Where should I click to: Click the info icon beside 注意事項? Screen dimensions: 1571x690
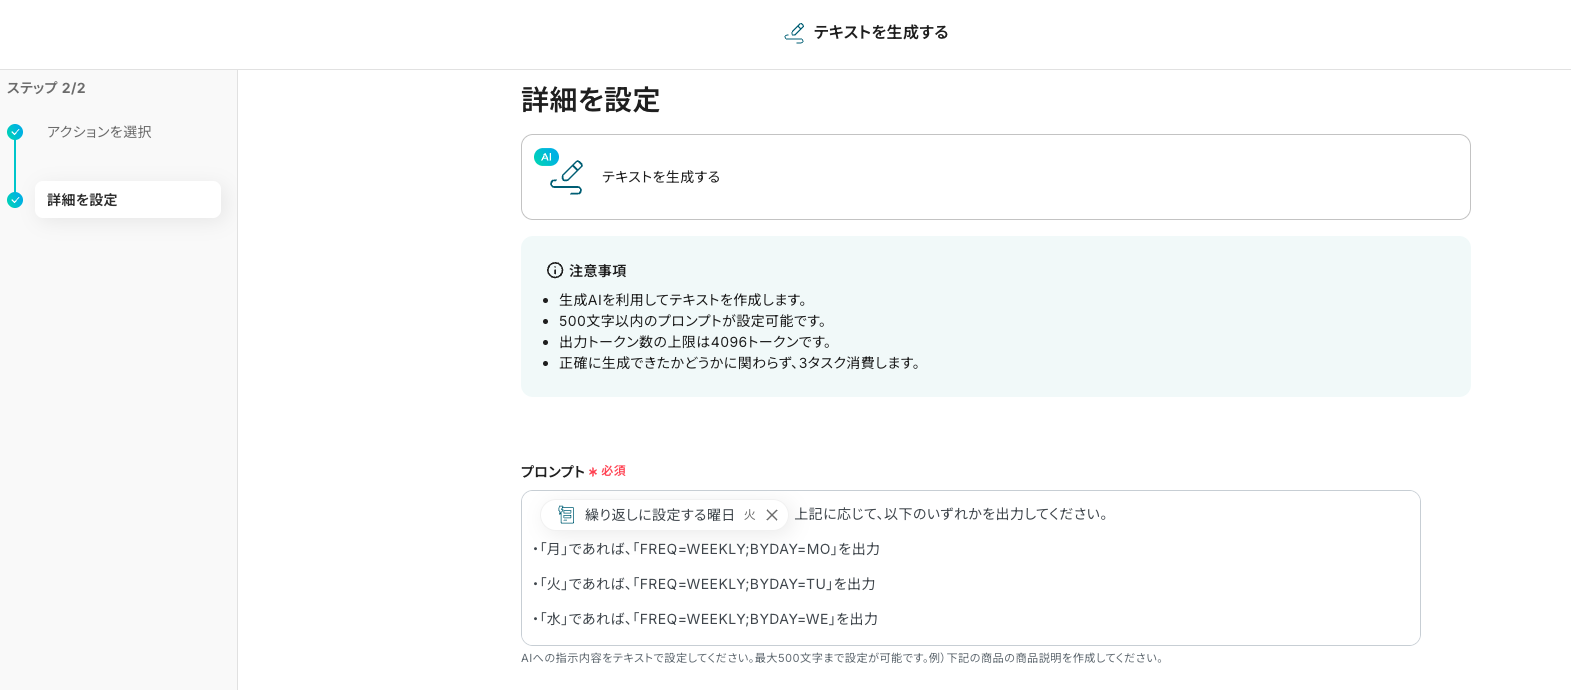(555, 270)
